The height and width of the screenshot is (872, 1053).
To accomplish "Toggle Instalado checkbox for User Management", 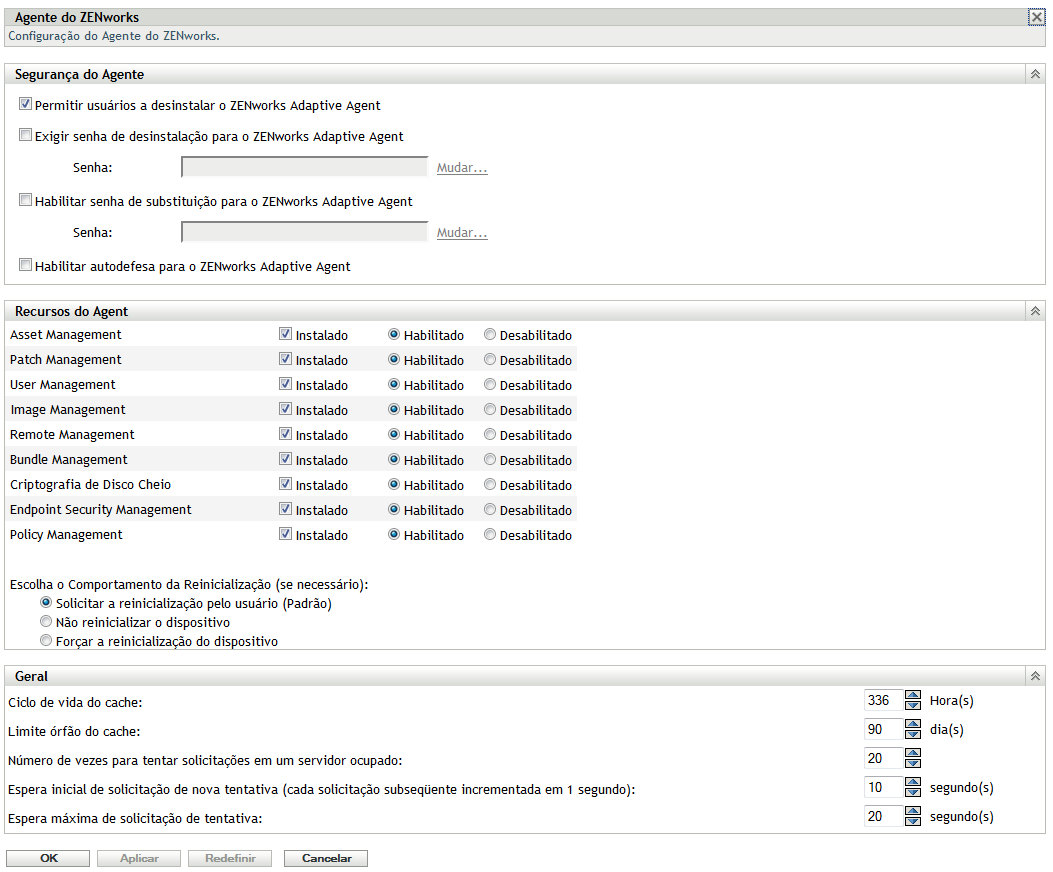I will [x=285, y=384].
